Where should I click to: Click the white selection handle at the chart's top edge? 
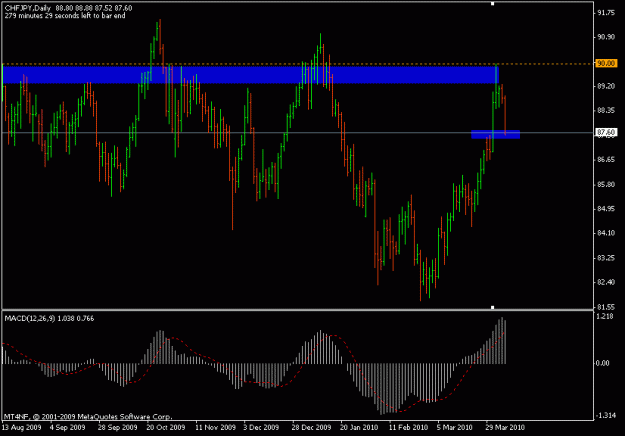click(x=493, y=4)
